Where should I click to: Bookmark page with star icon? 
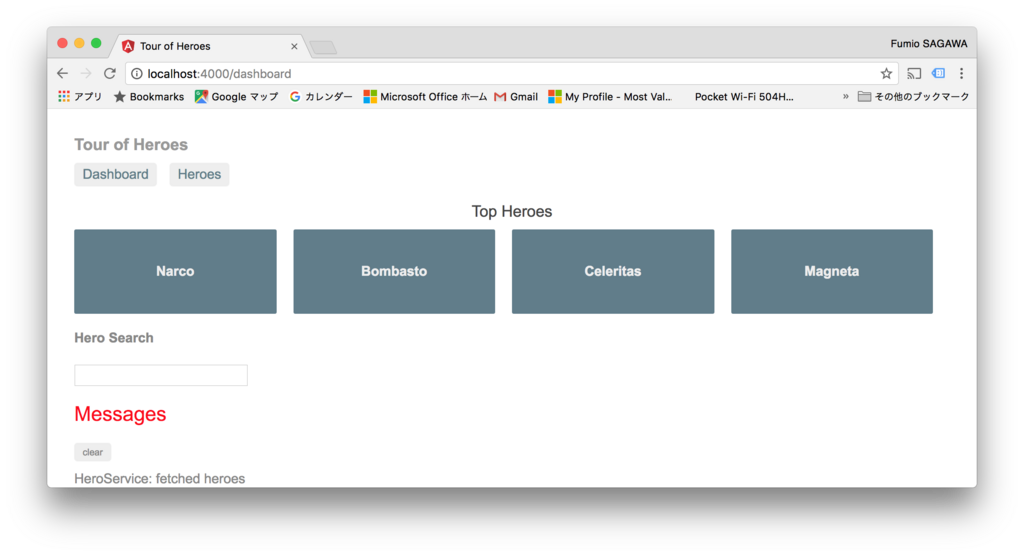[x=886, y=73]
